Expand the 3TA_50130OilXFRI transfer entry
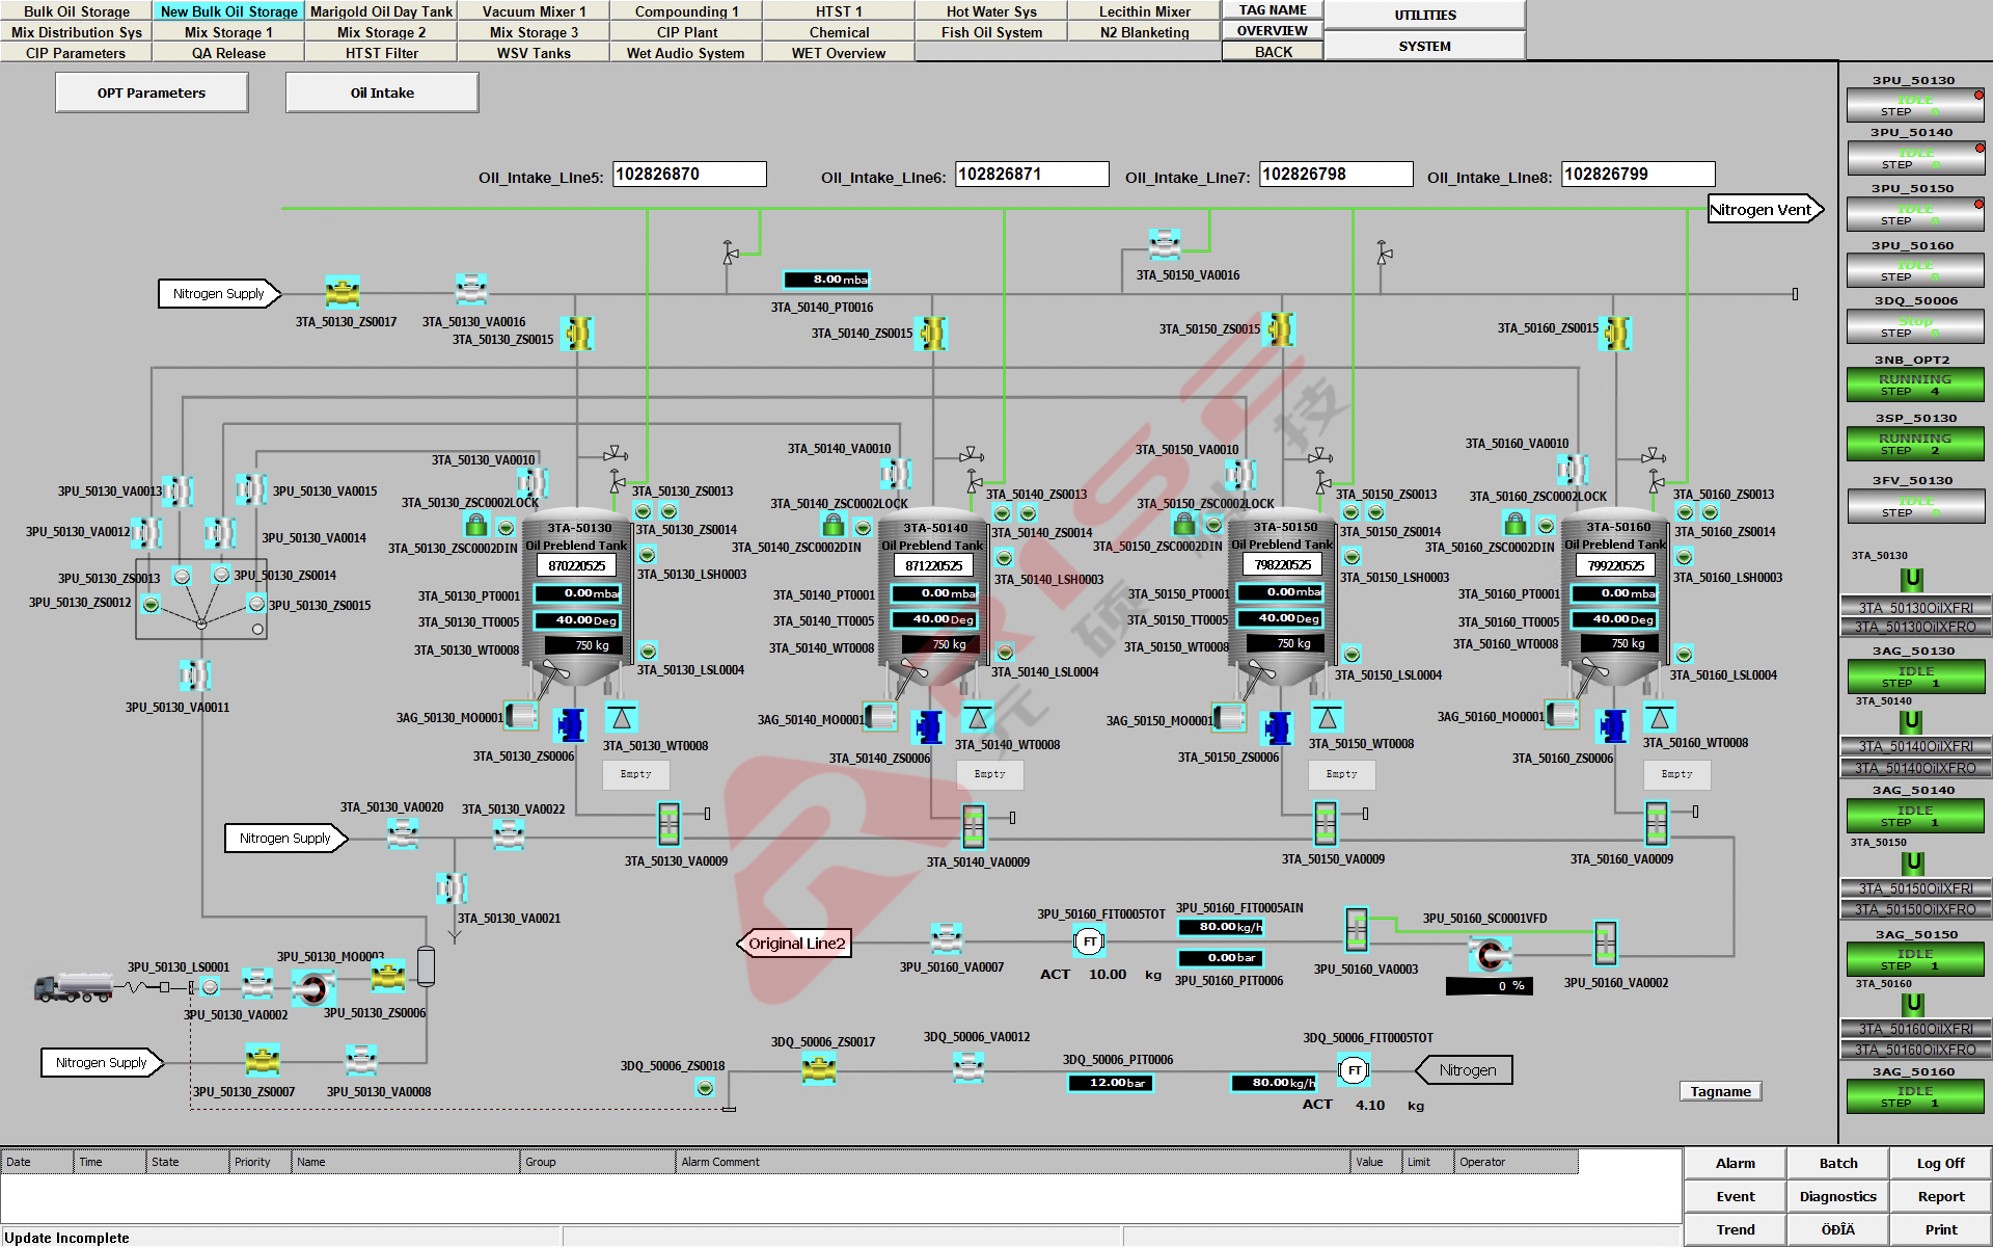Viewport: 1994px width, 1248px height. (1914, 607)
